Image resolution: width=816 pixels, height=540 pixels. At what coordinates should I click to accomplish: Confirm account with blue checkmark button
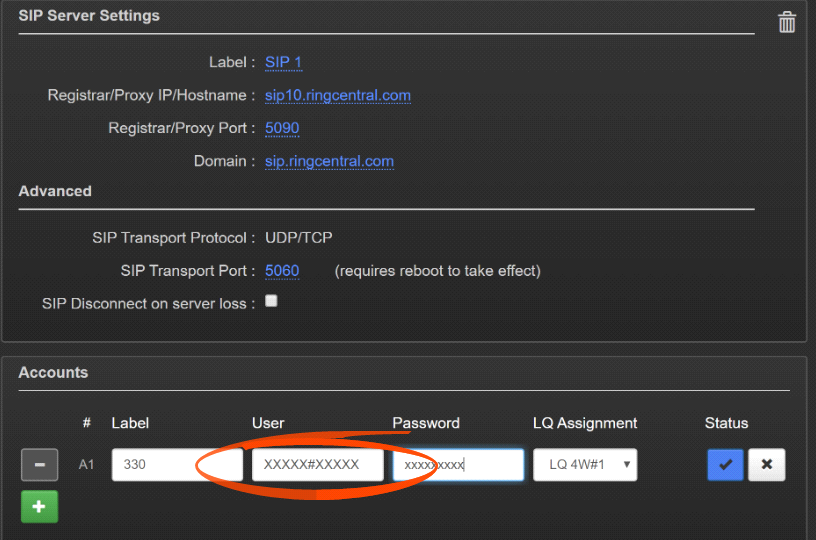coord(725,464)
